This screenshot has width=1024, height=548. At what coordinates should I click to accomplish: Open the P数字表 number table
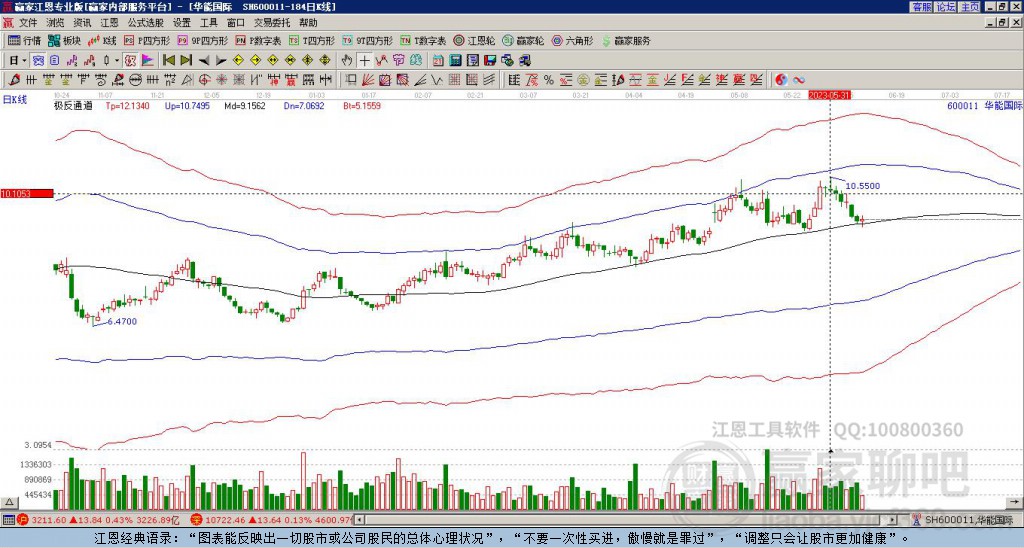(x=258, y=40)
